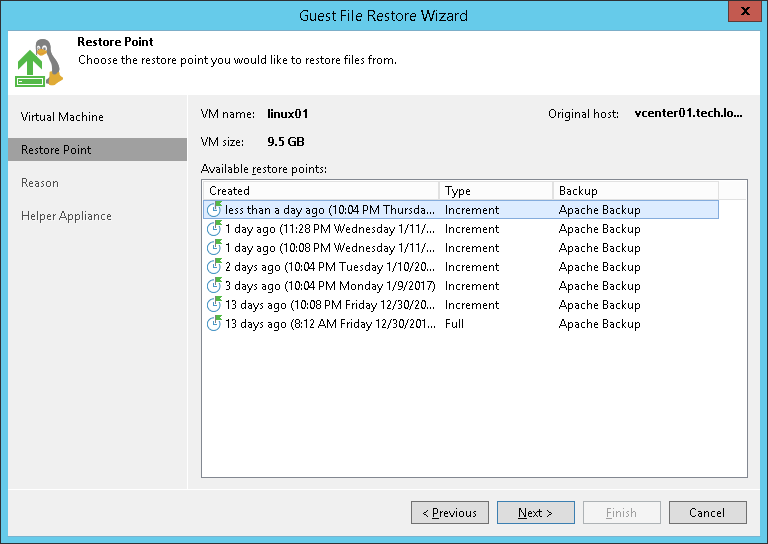Select '13 days ago (8:12 AM Friday' restore point
Viewport: 768px width, 544px height.
(x=461, y=324)
